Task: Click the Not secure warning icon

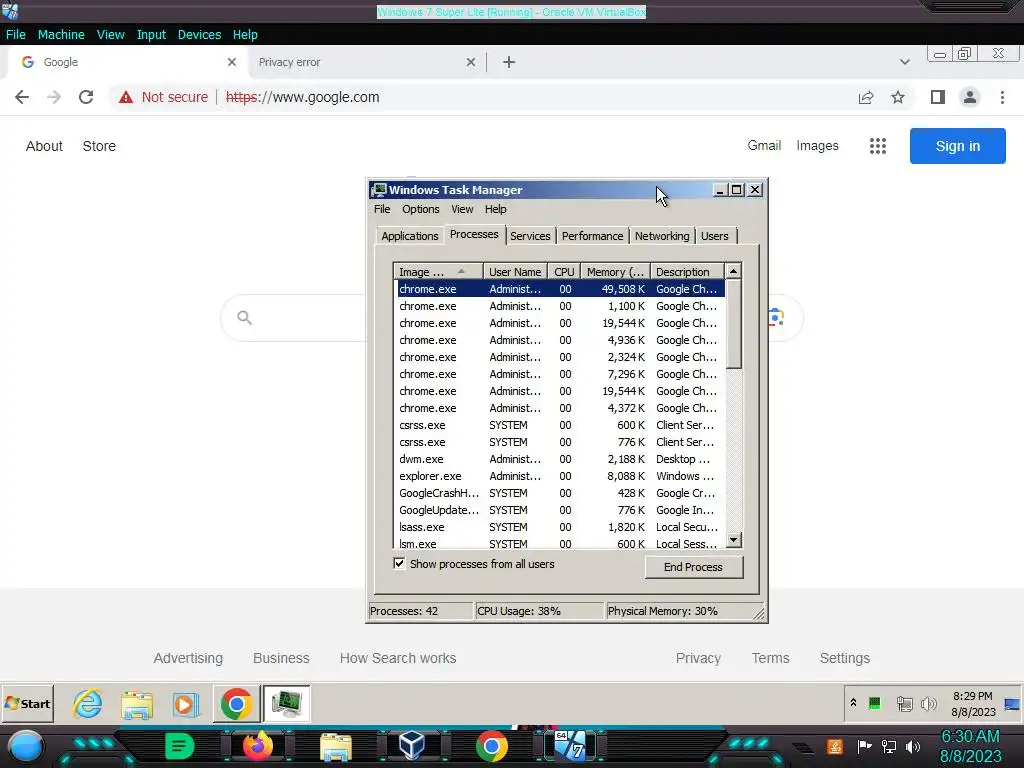Action: pos(126,97)
